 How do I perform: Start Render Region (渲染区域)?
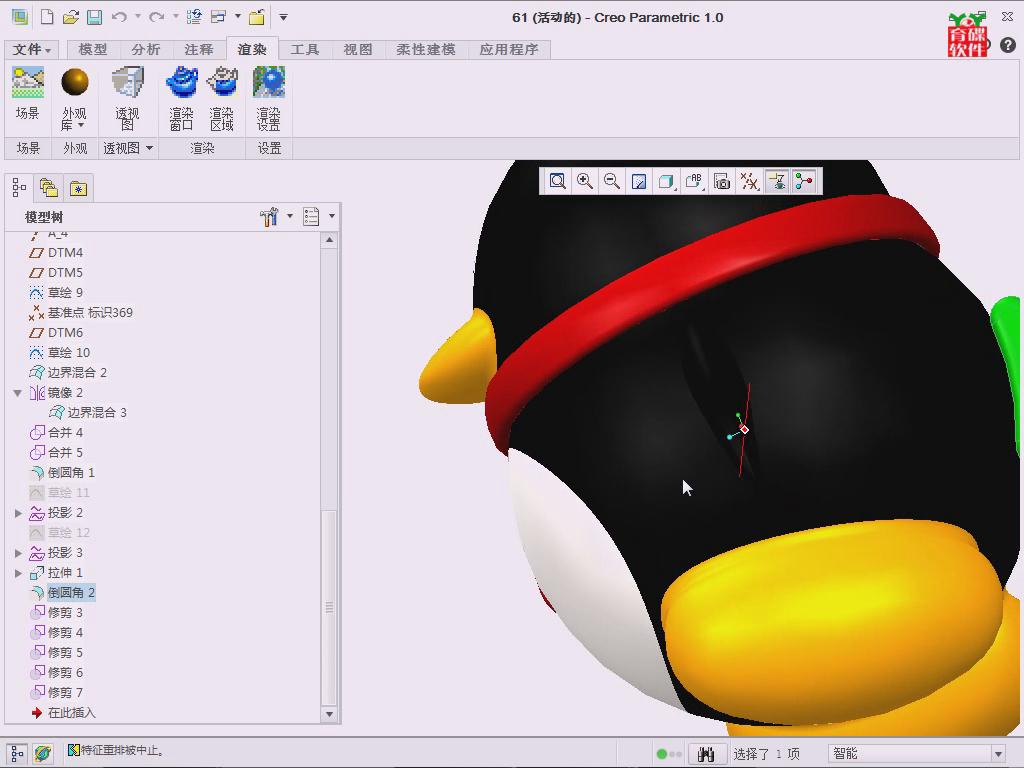[222, 99]
